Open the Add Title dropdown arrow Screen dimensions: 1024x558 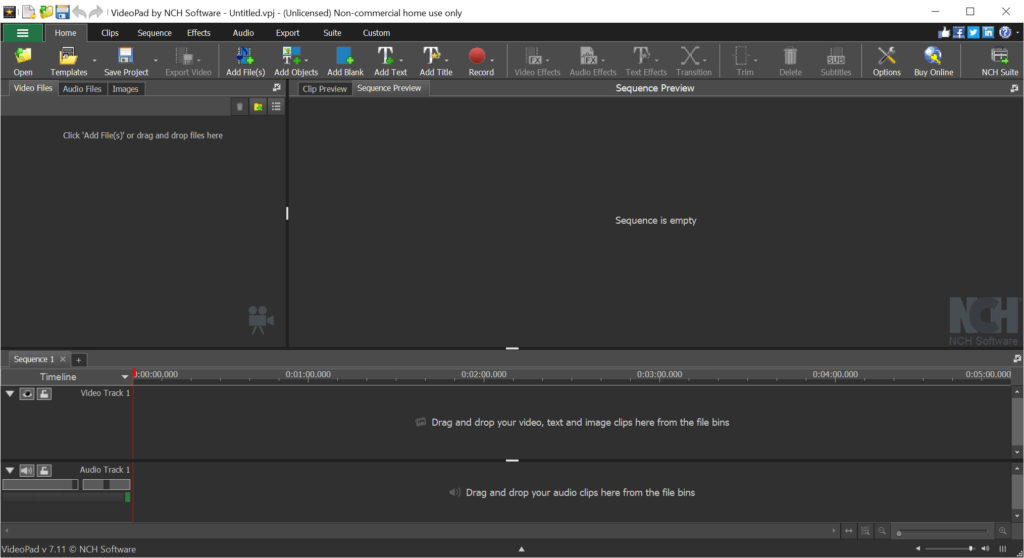[447, 60]
